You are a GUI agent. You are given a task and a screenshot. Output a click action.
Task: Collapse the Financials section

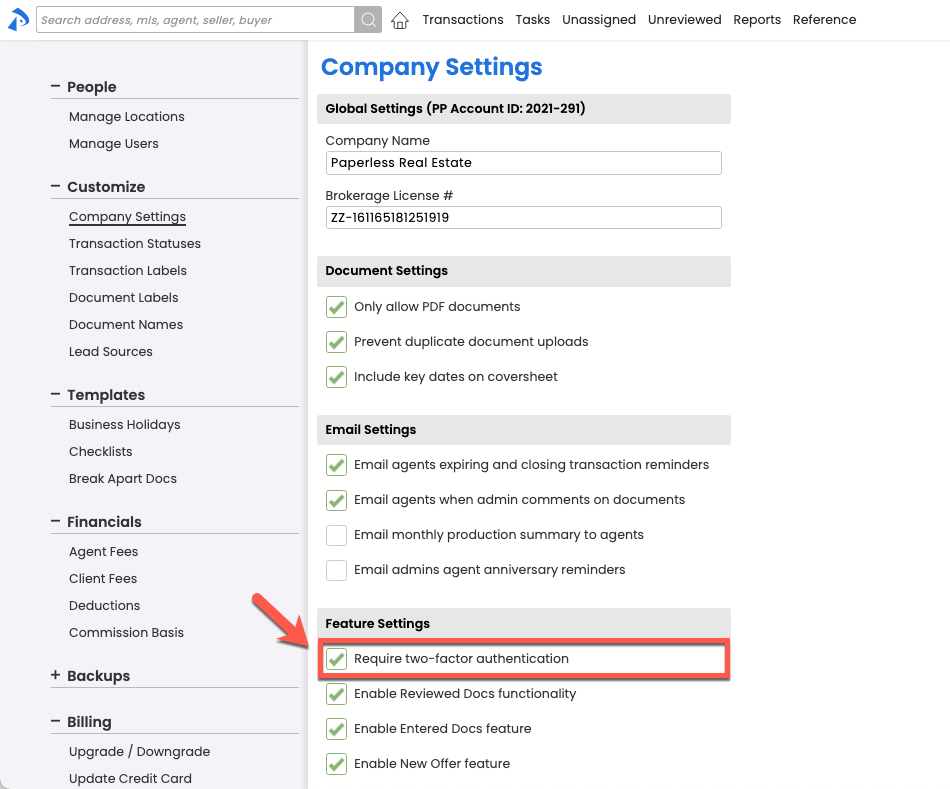pos(56,522)
